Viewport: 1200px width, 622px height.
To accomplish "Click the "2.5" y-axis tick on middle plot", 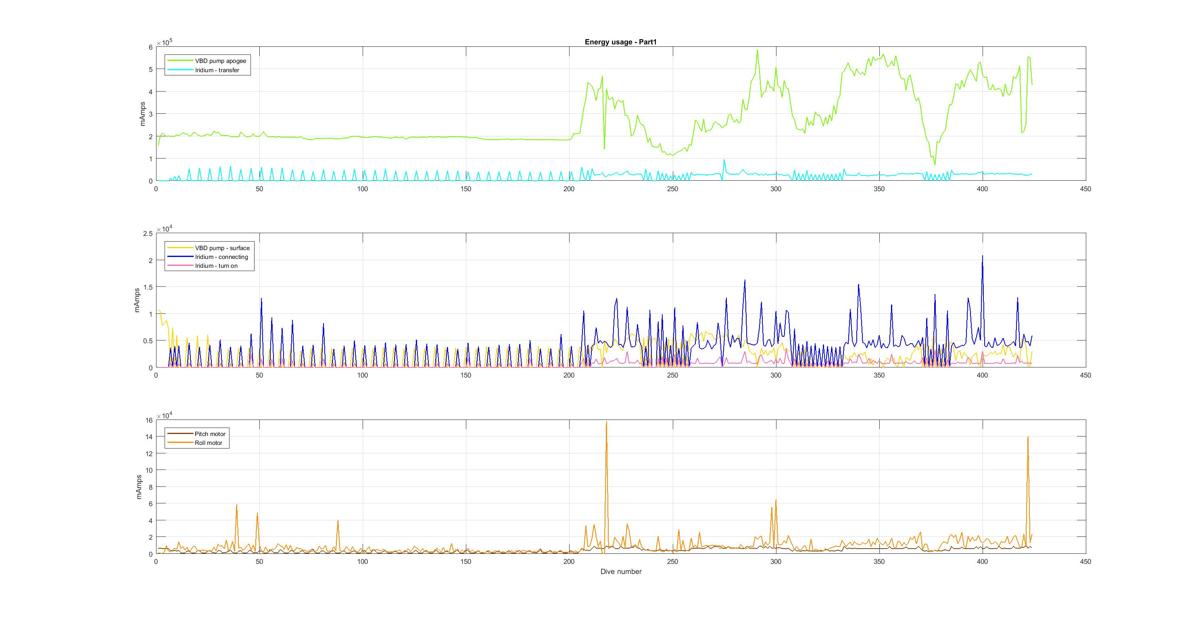I will point(148,233).
